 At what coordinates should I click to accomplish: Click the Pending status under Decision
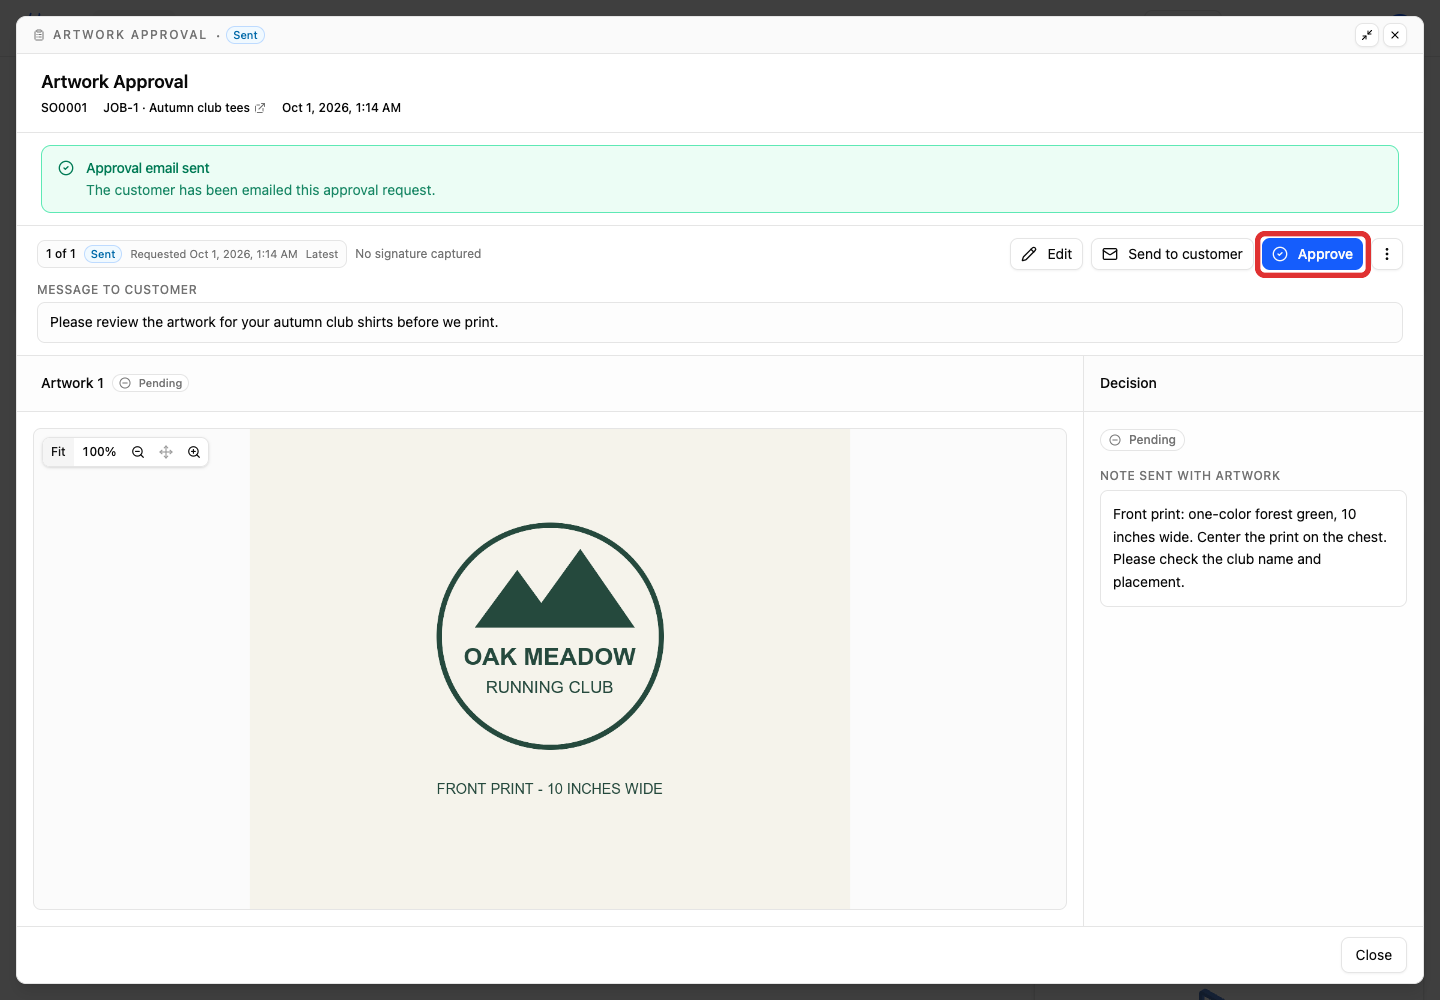pos(1142,440)
